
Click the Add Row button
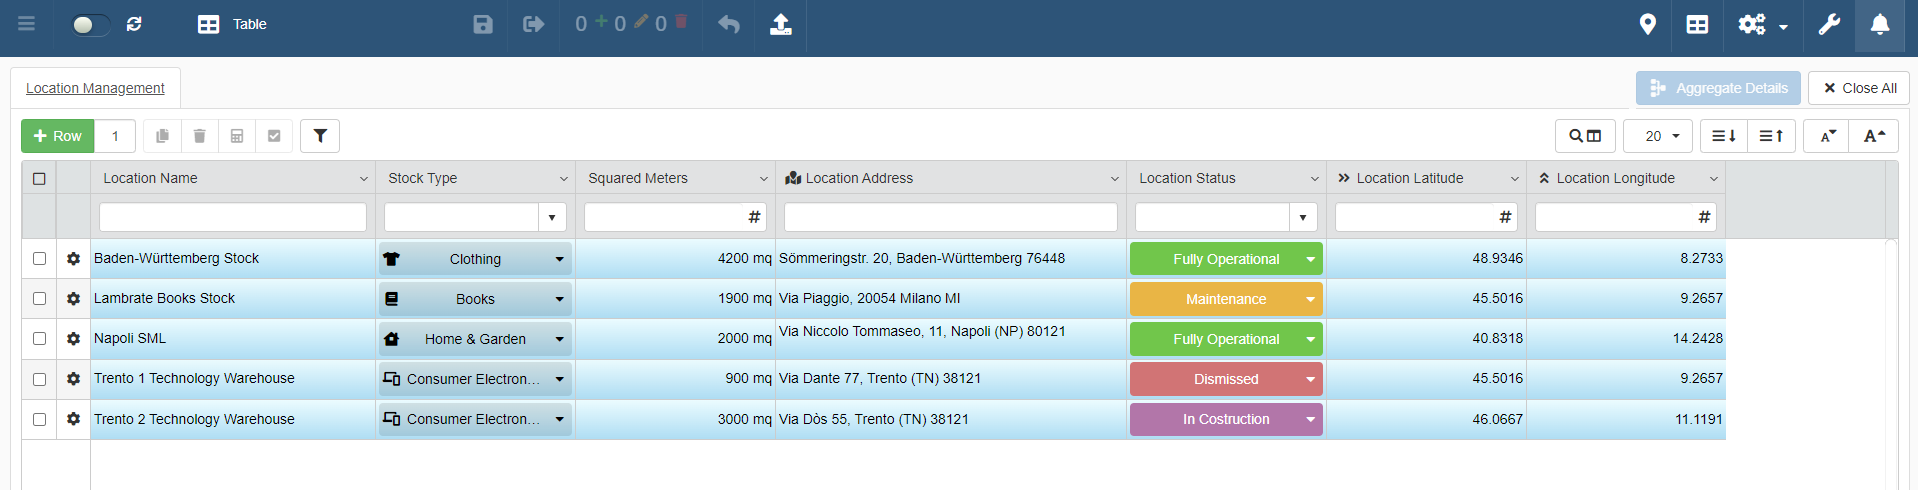pyautogui.click(x=58, y=136)
